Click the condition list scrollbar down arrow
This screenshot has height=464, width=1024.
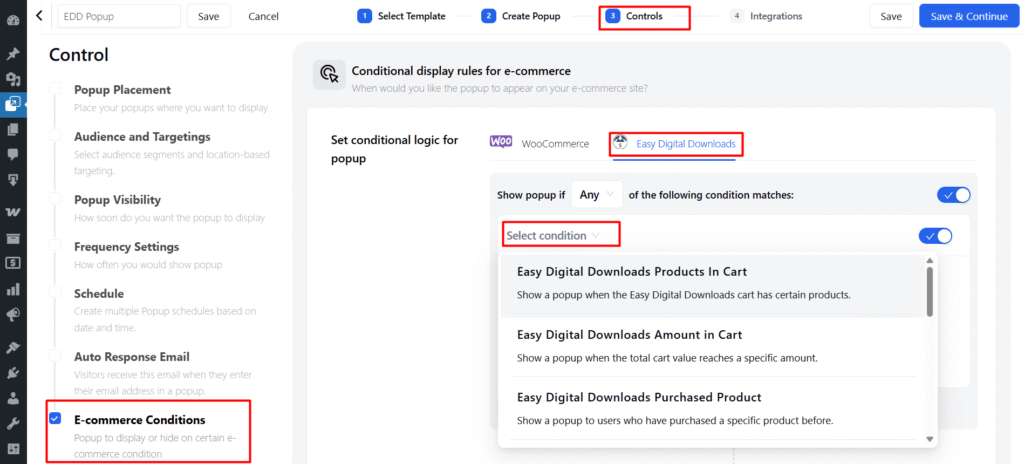pyautogui.click(x=929, y=439)
